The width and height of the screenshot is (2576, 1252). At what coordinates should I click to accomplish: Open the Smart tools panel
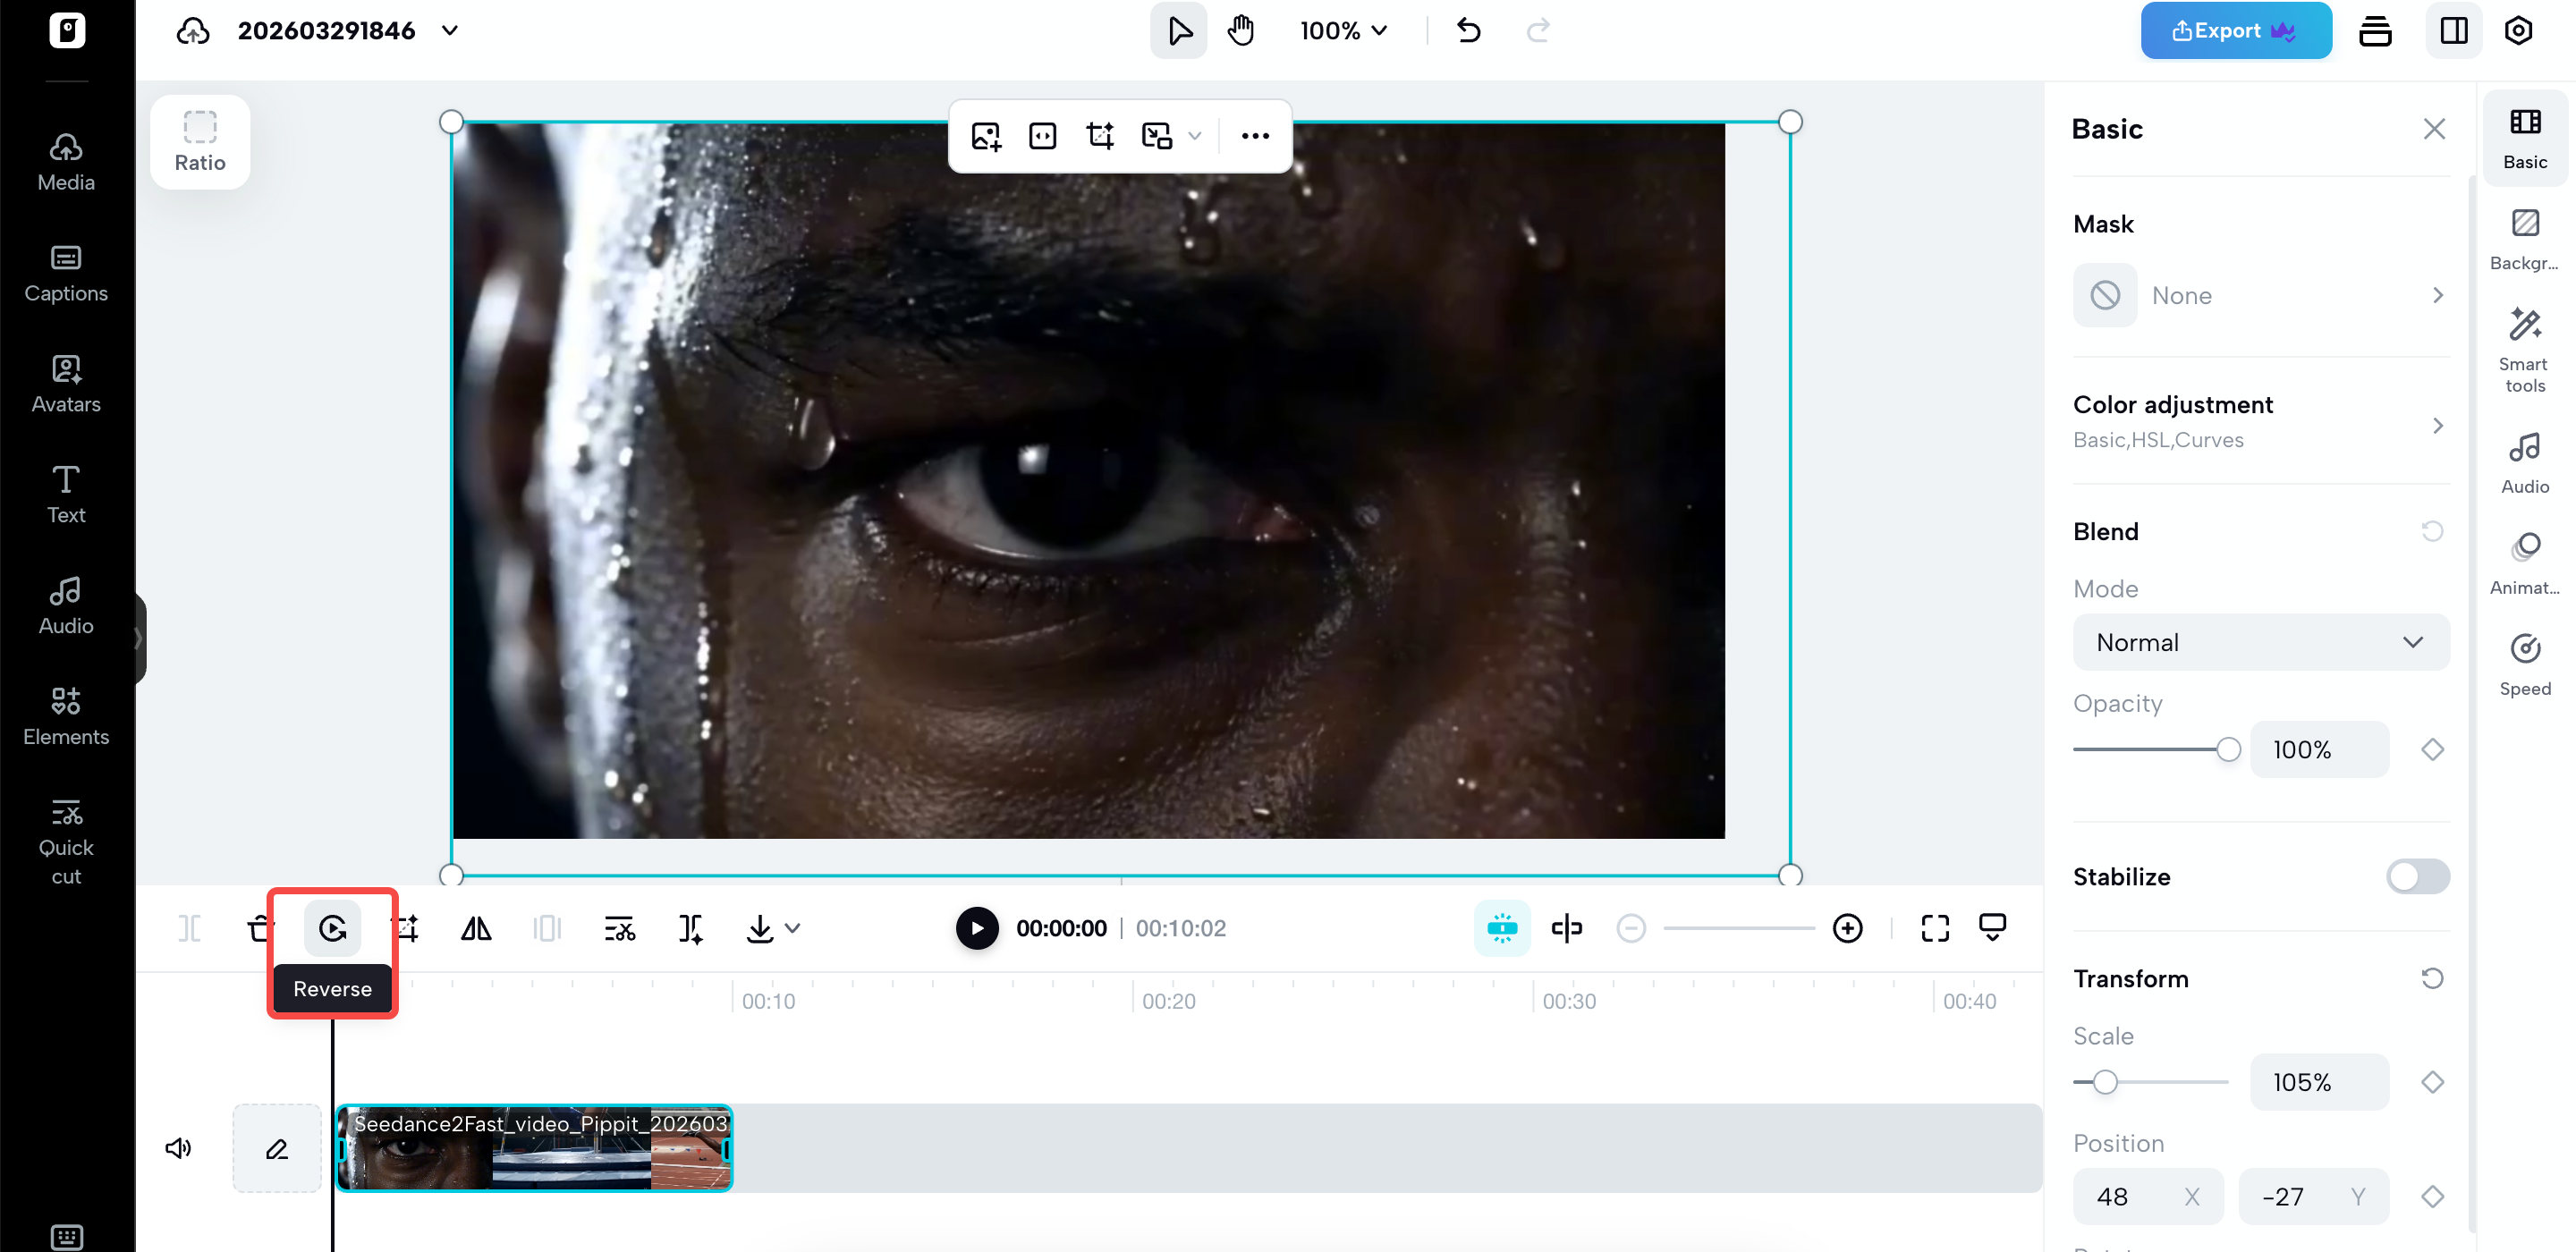click(2524, 347)
